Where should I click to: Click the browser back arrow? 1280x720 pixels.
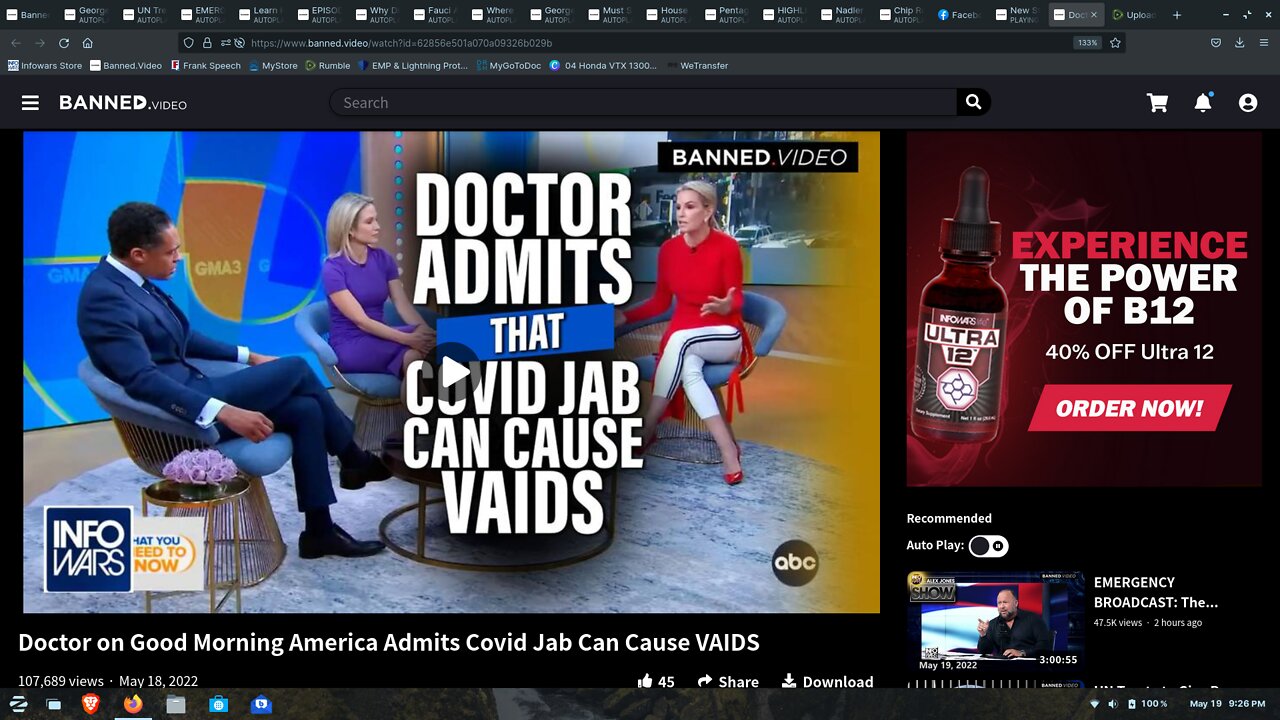16,43
